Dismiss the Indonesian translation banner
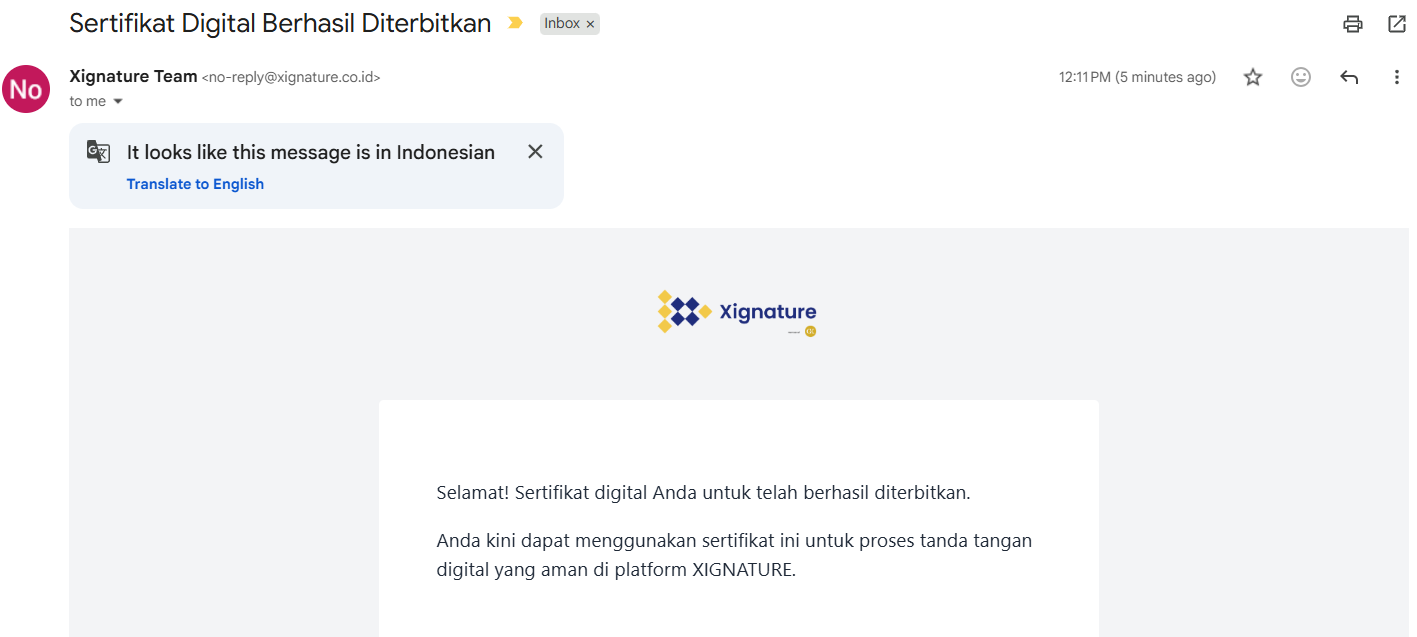Screen dimensions: 1417x637 [535, 152]
